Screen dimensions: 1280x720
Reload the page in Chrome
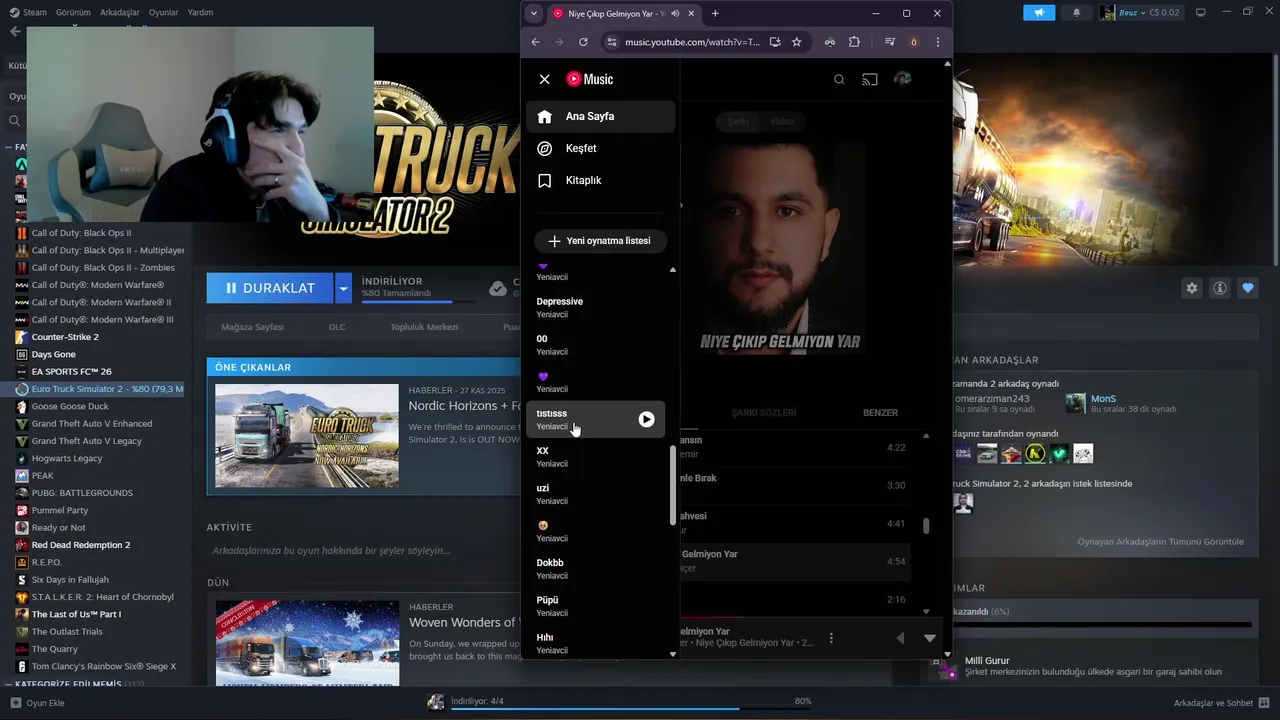click(583, 42)
